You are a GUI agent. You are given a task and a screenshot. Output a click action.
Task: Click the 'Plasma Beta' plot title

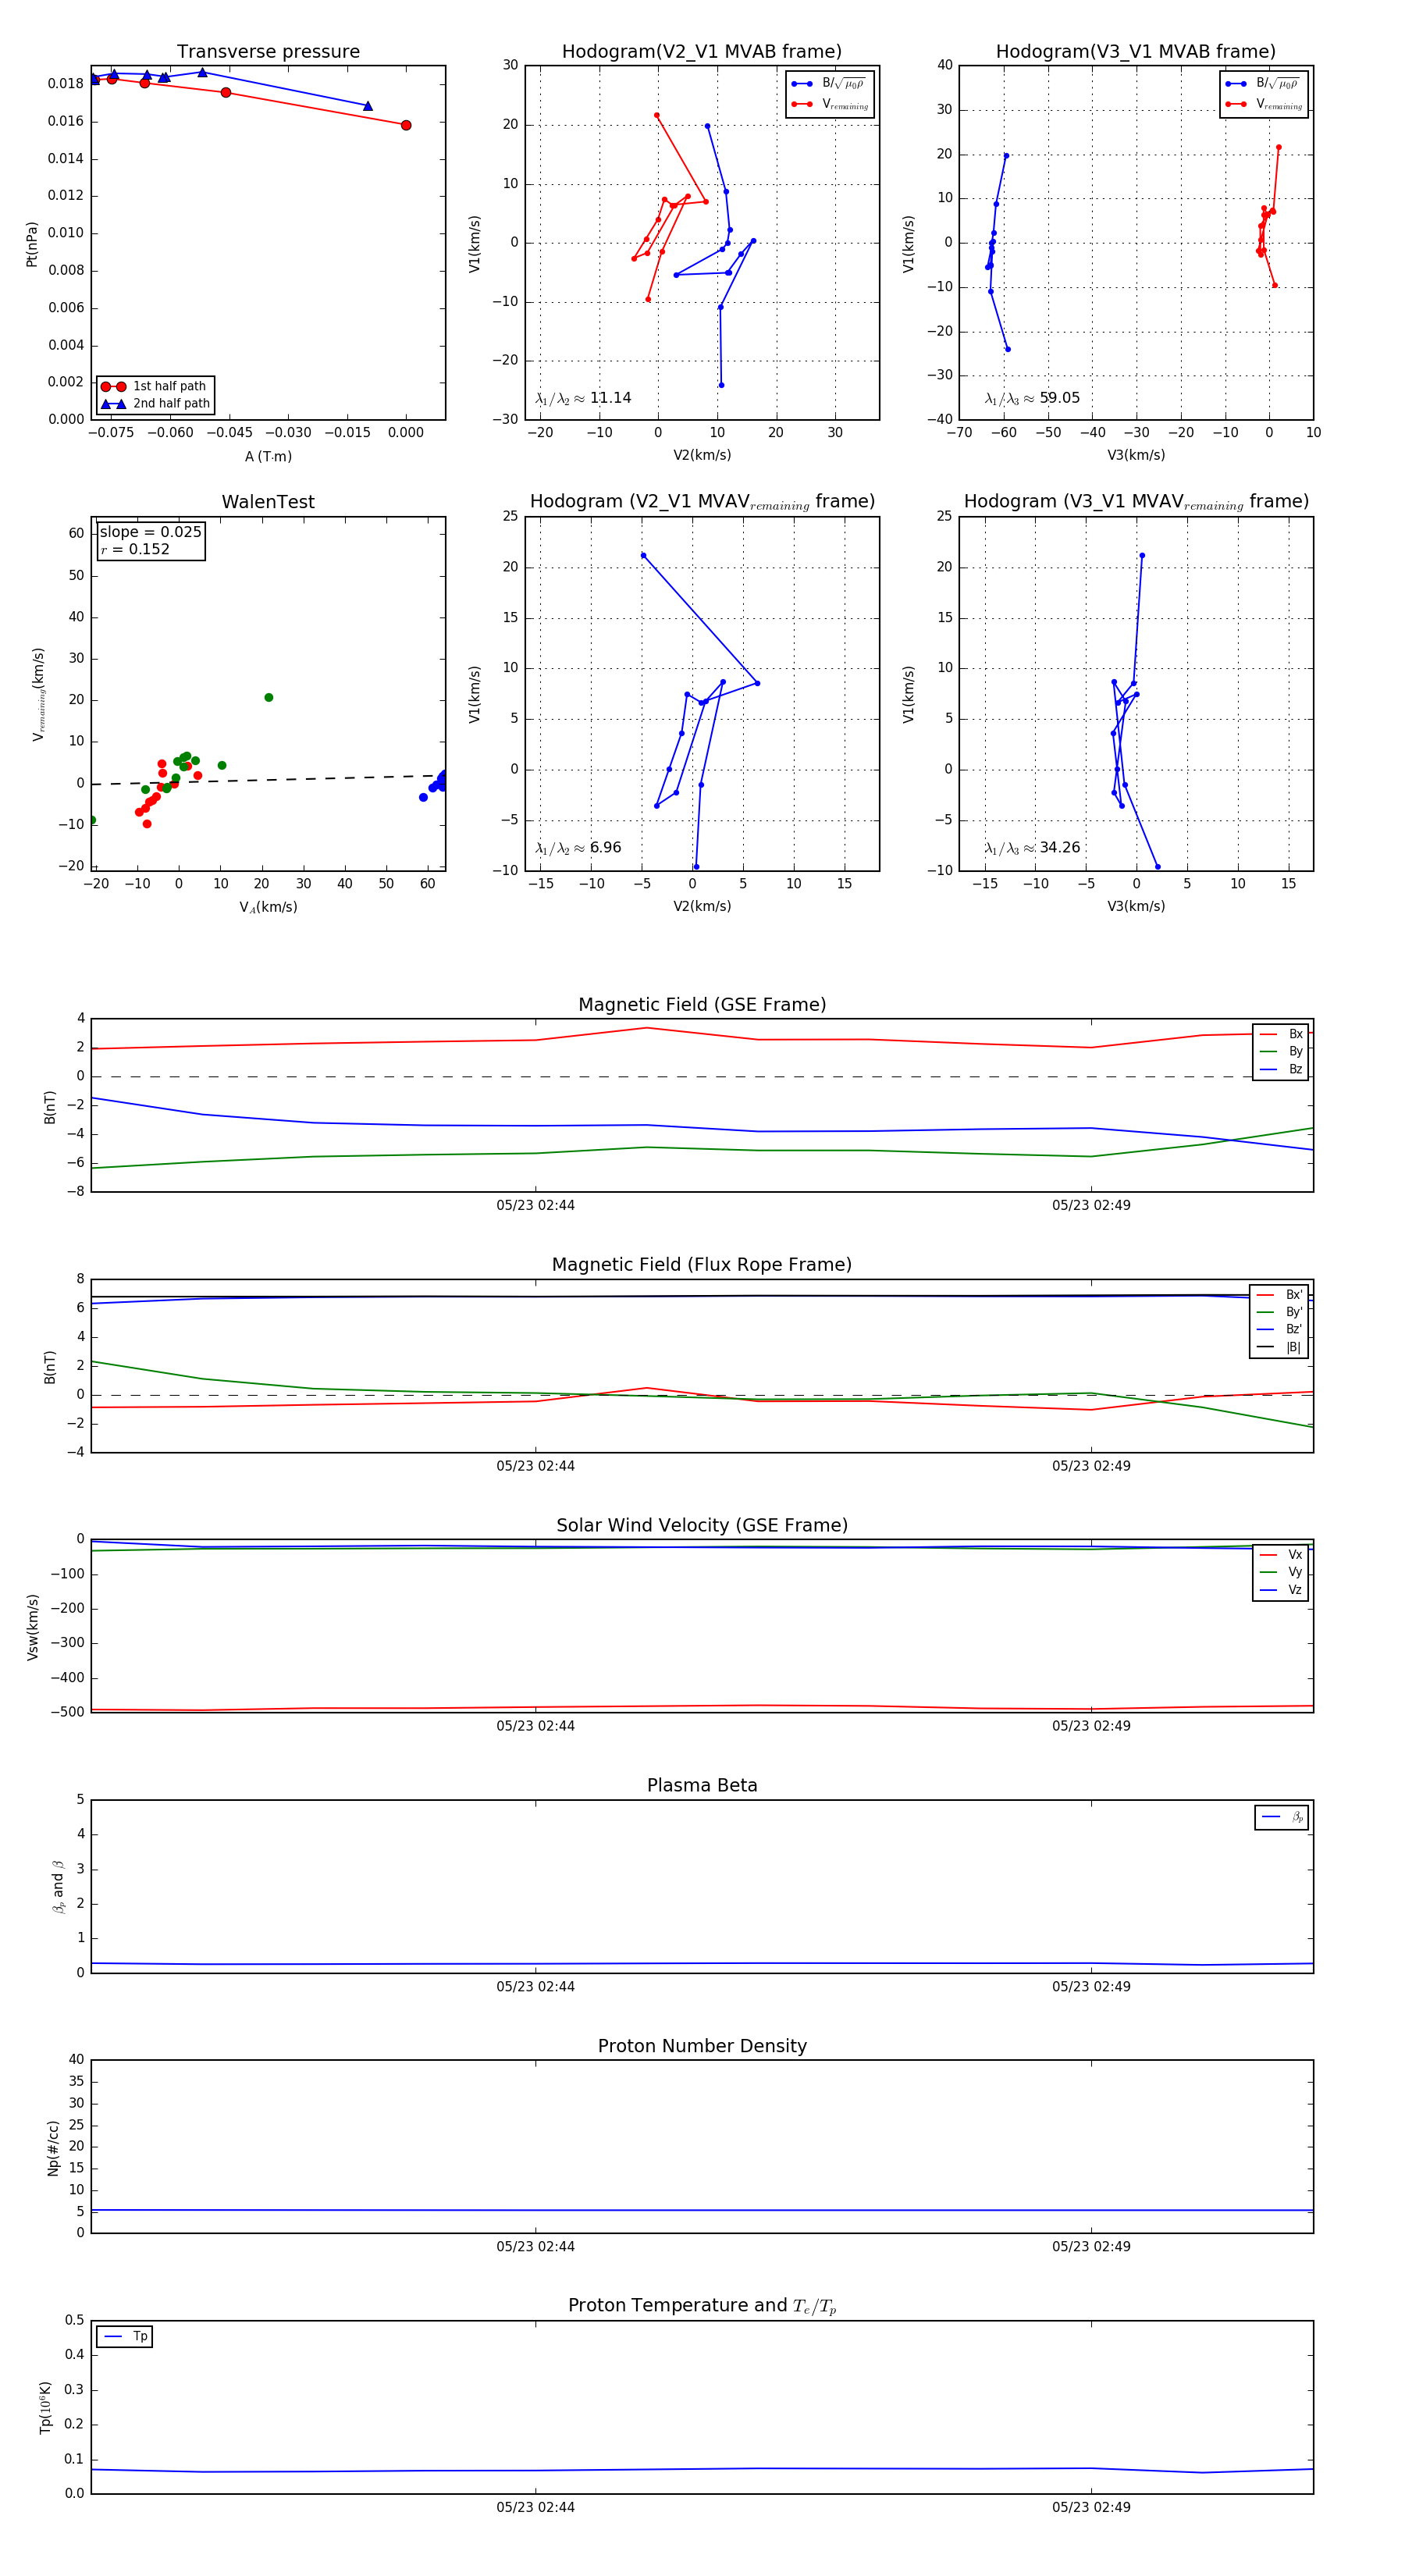pos(702,1785)
